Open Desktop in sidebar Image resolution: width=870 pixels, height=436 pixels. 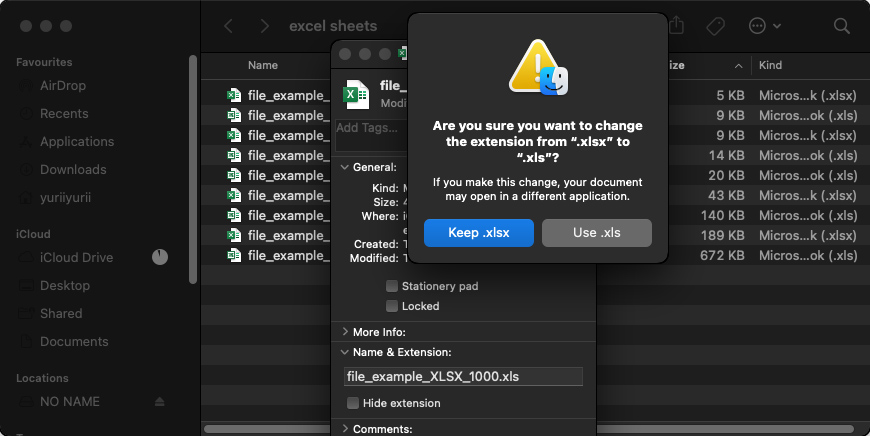64,286
